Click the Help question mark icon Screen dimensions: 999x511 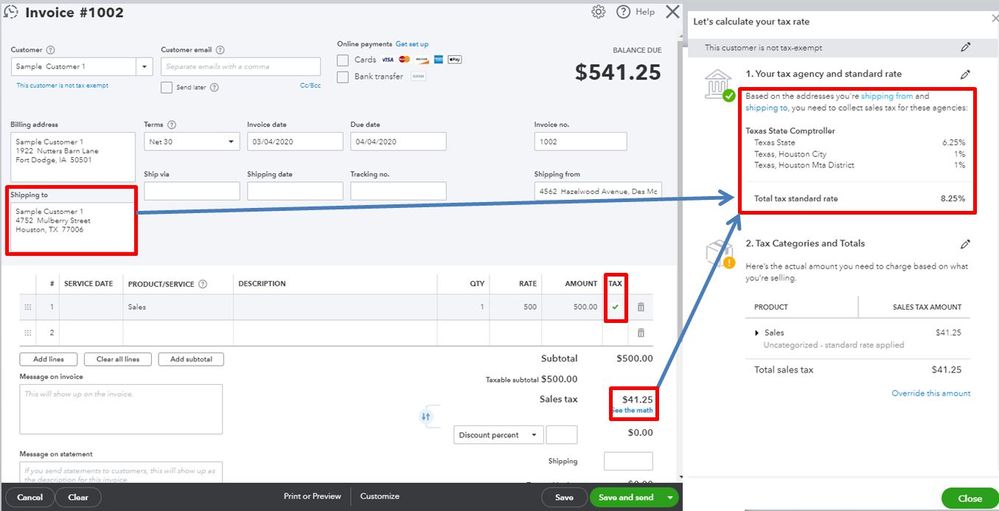point(623,11)
